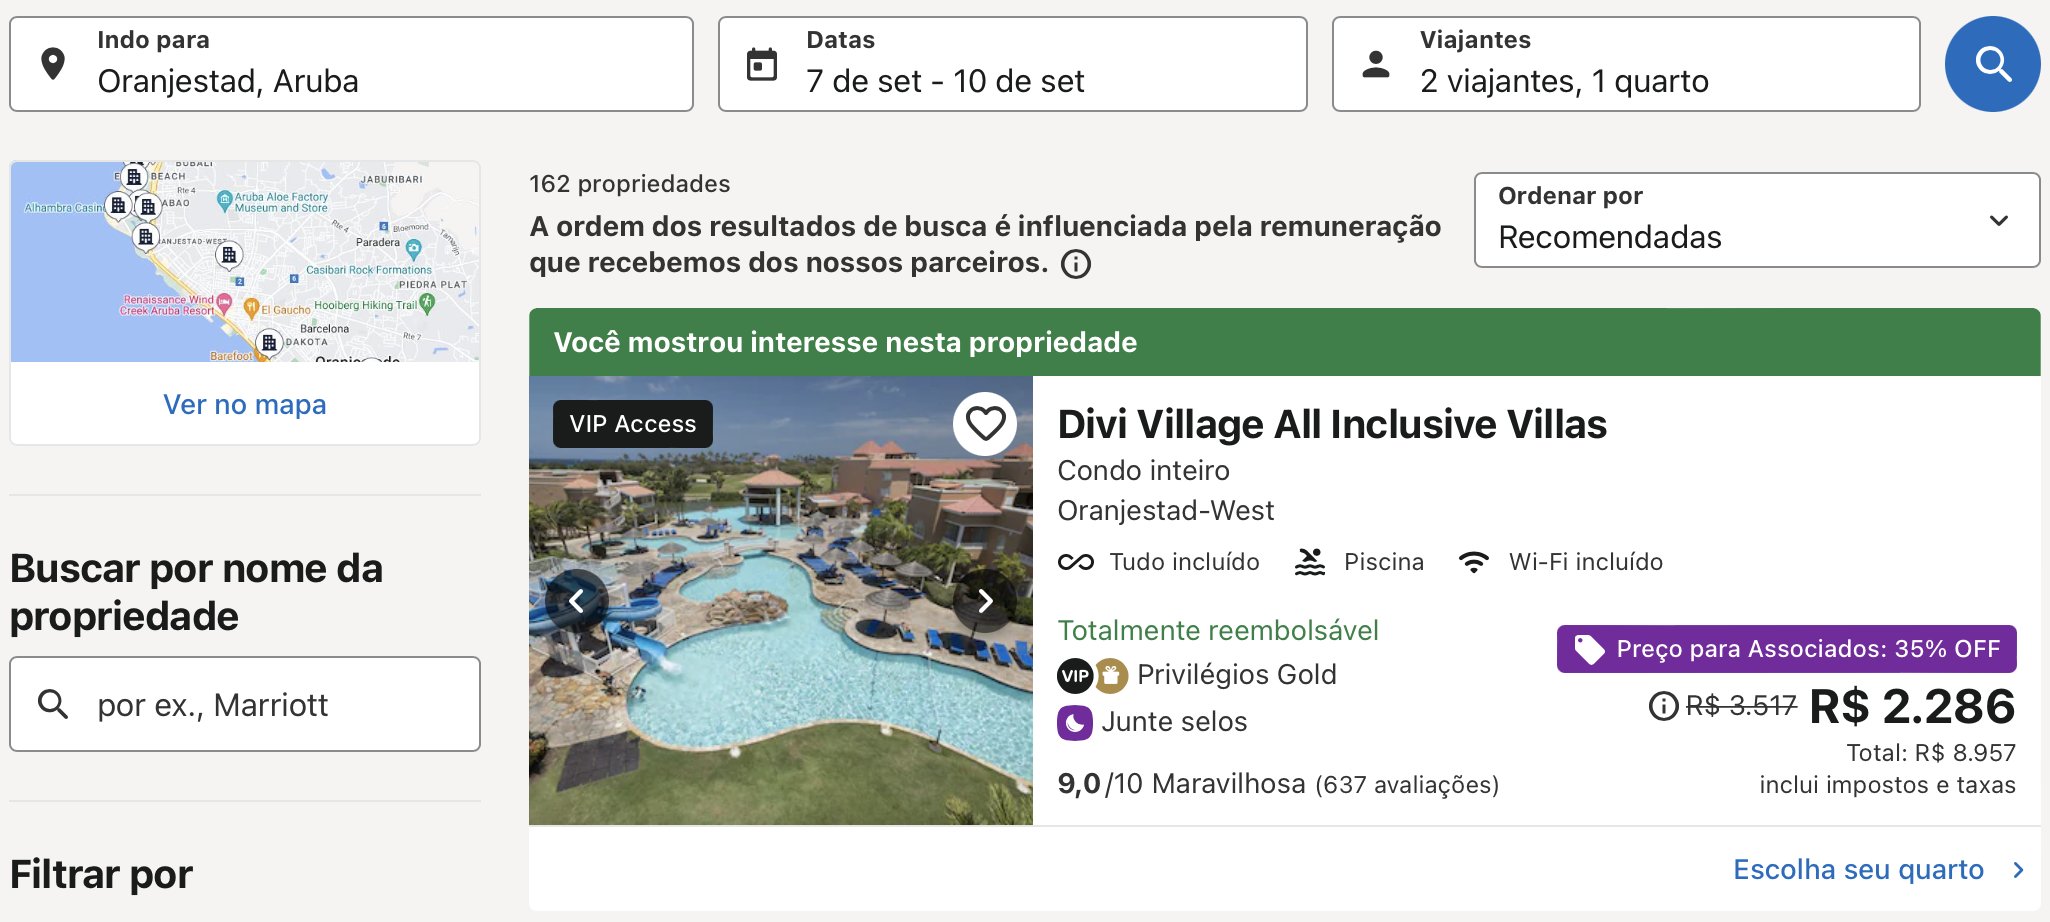Click the Indo para Oranjestad destination field

(351, 64)
